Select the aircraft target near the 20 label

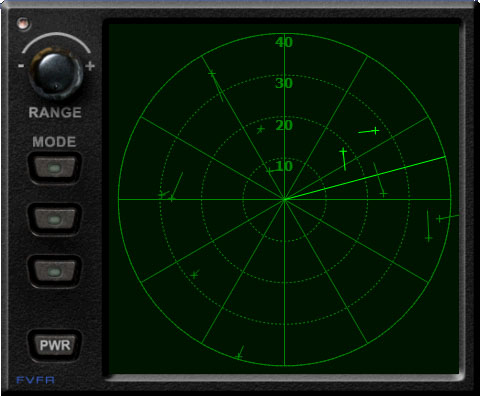(260, 129)
